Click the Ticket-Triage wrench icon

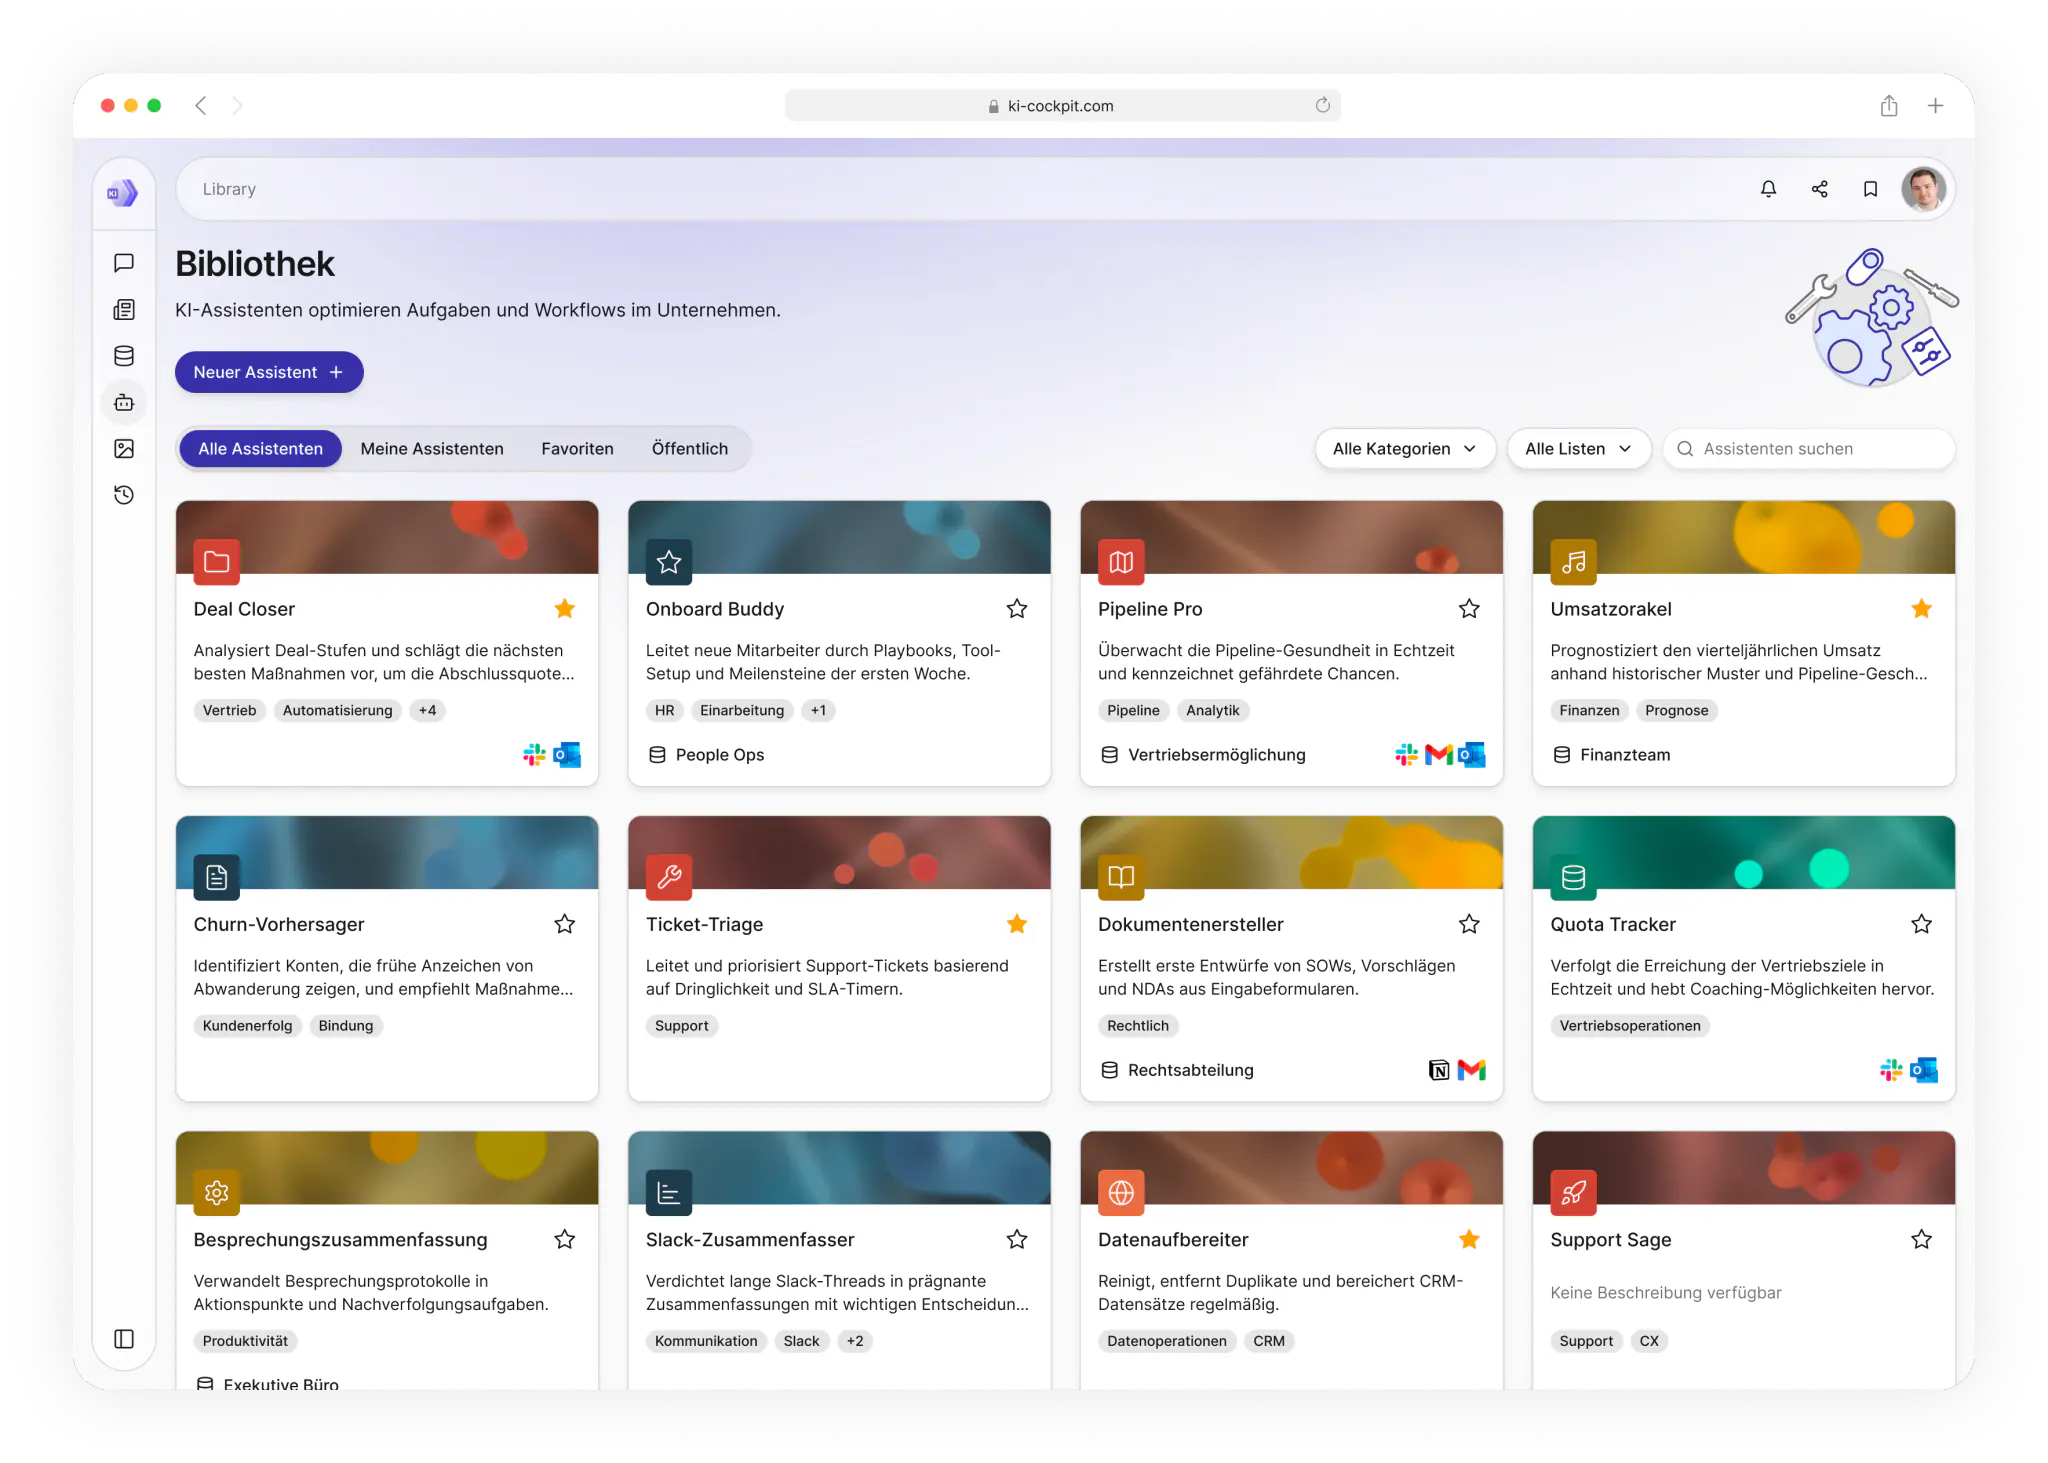(x=669, y=877)
